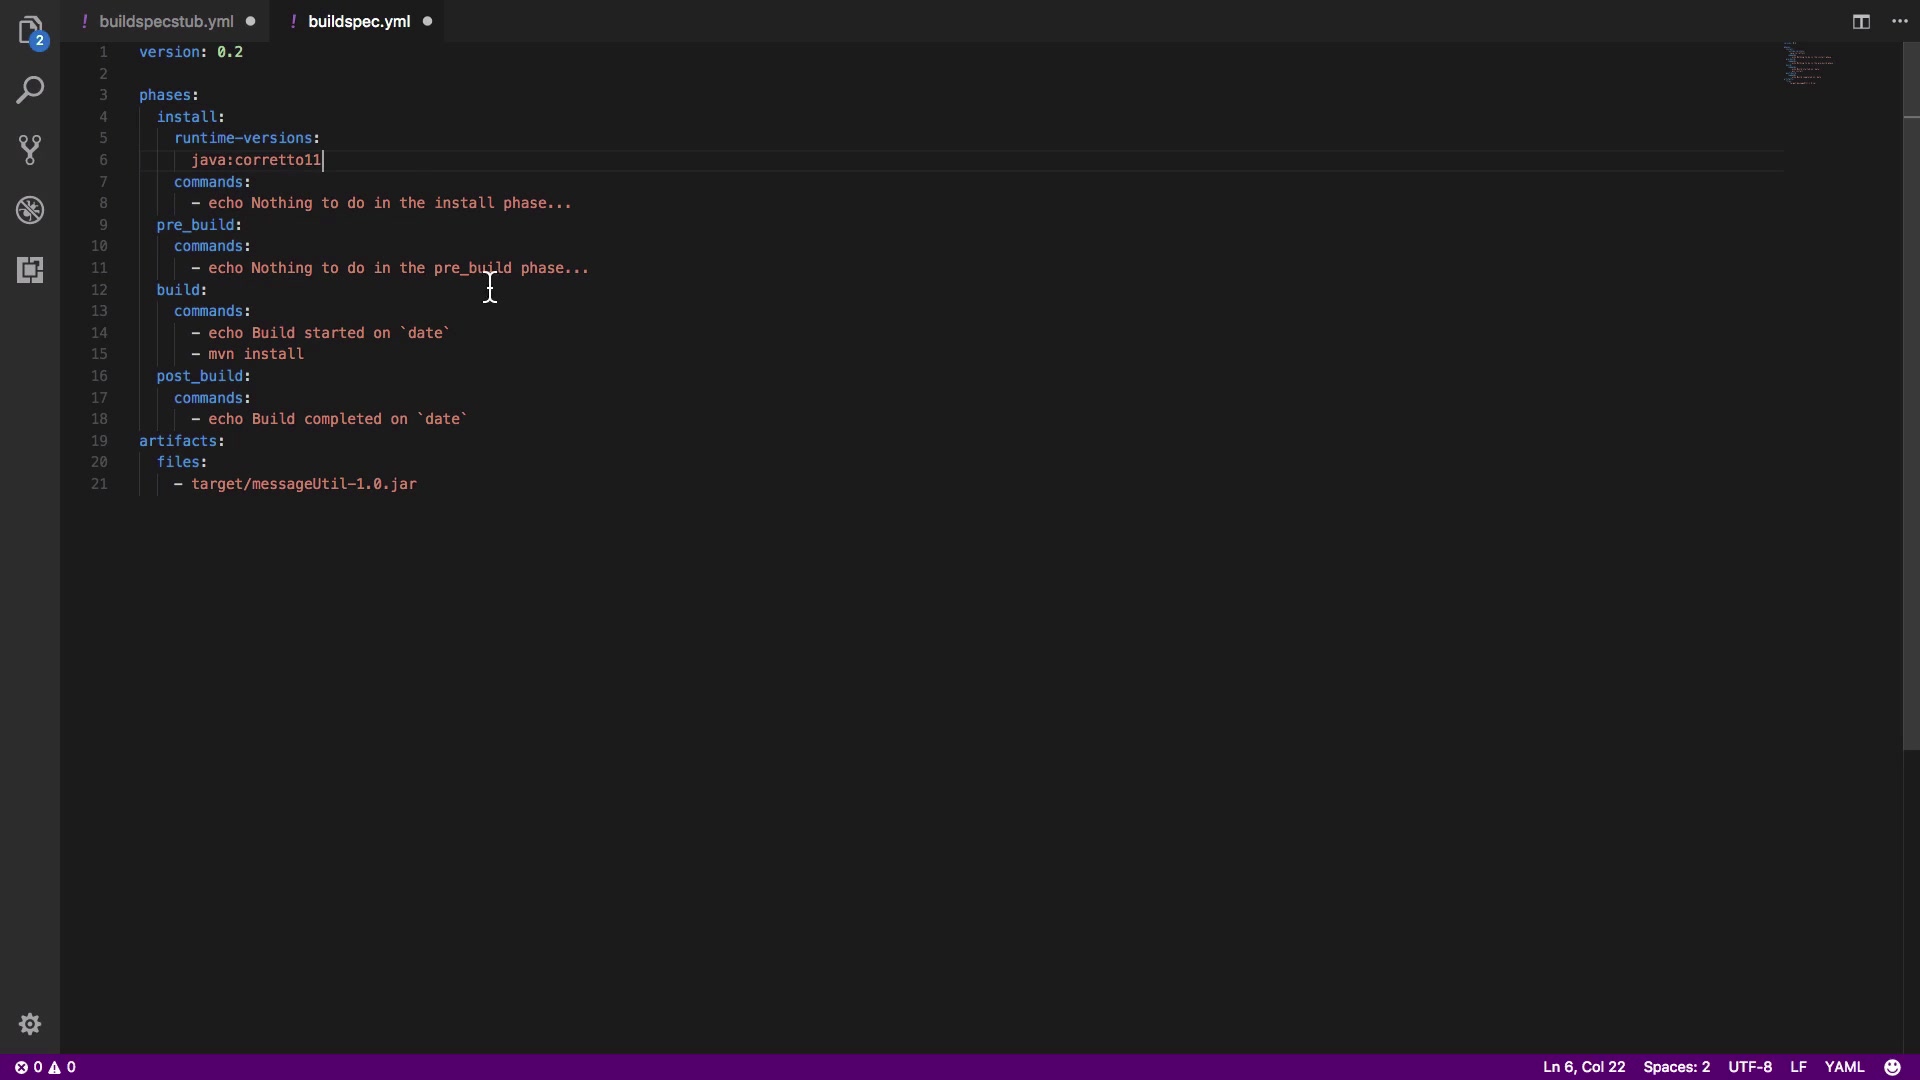
Task: Open the Extensions view icon
Action: (30, 270)
